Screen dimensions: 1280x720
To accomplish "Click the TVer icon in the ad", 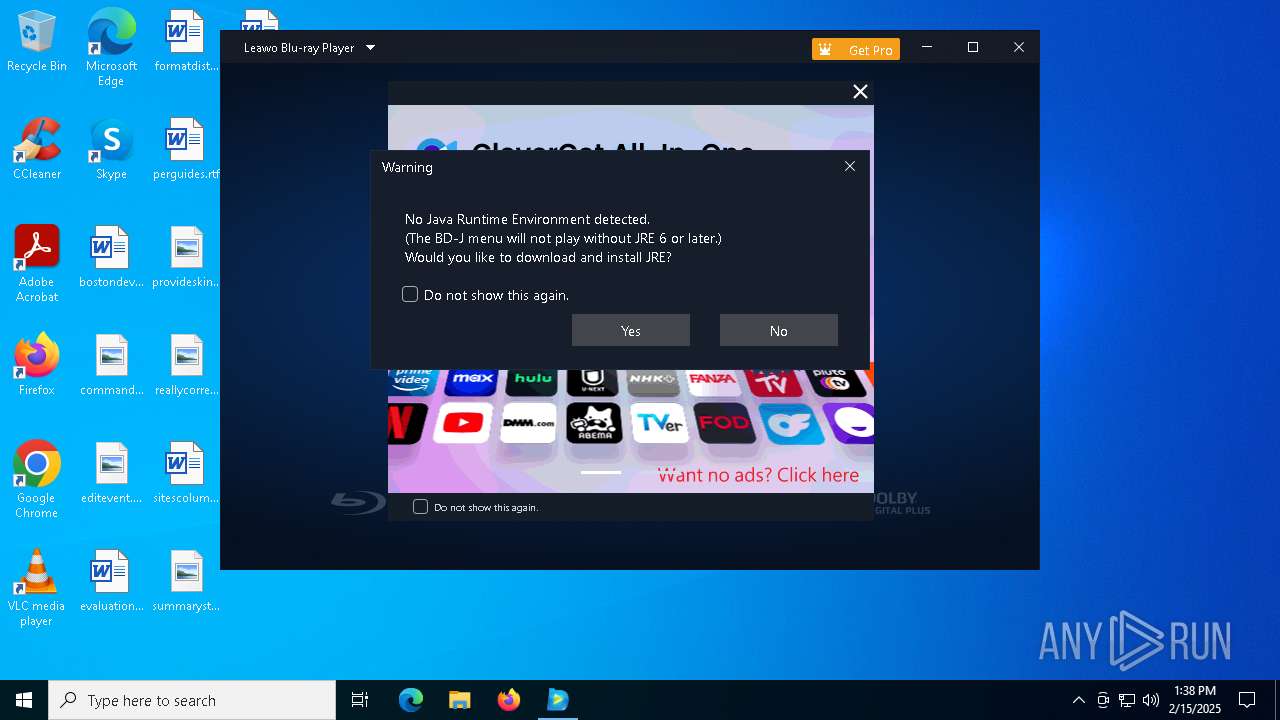I will point(658,422).
